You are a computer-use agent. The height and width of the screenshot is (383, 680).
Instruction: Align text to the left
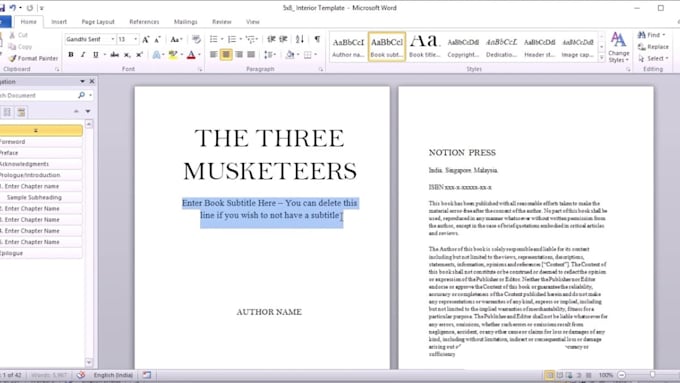213,55
